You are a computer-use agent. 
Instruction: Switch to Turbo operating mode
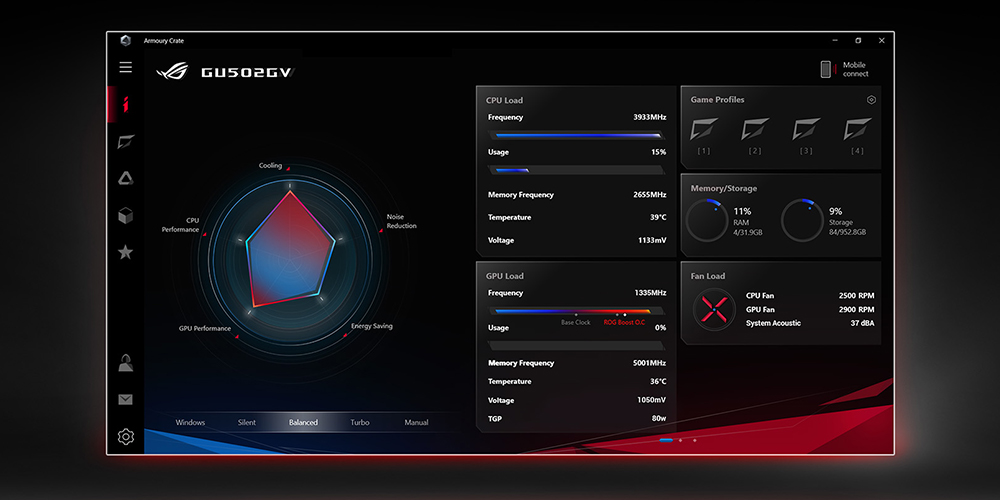tap(360, 422)
